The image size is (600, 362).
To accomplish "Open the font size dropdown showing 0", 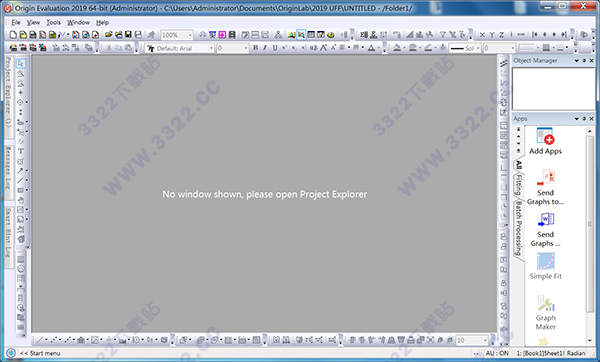I will (245, 48).
